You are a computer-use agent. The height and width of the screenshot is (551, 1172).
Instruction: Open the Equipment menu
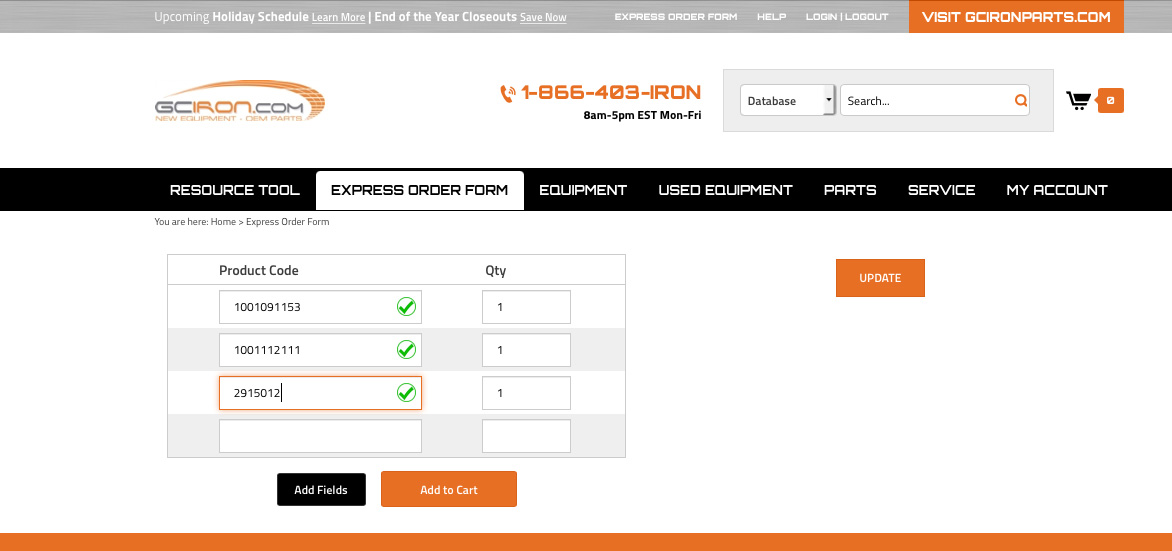pyautogui.click(x=583, y=190)
